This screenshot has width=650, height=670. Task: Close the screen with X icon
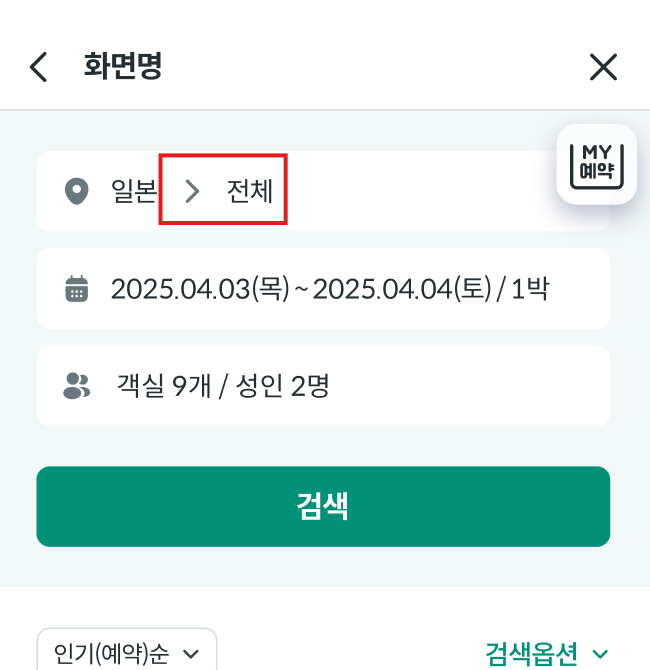click(603, 67)
